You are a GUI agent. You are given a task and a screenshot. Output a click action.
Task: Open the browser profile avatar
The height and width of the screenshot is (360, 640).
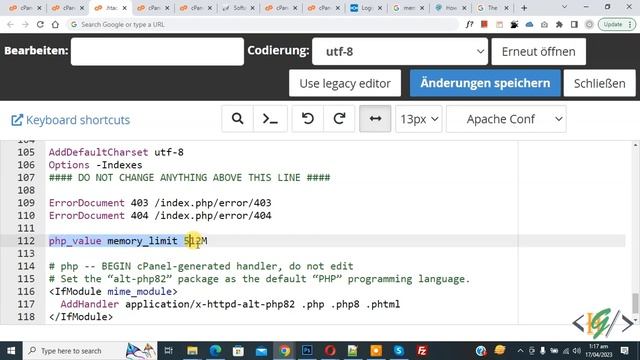click(x=589, y=24)
